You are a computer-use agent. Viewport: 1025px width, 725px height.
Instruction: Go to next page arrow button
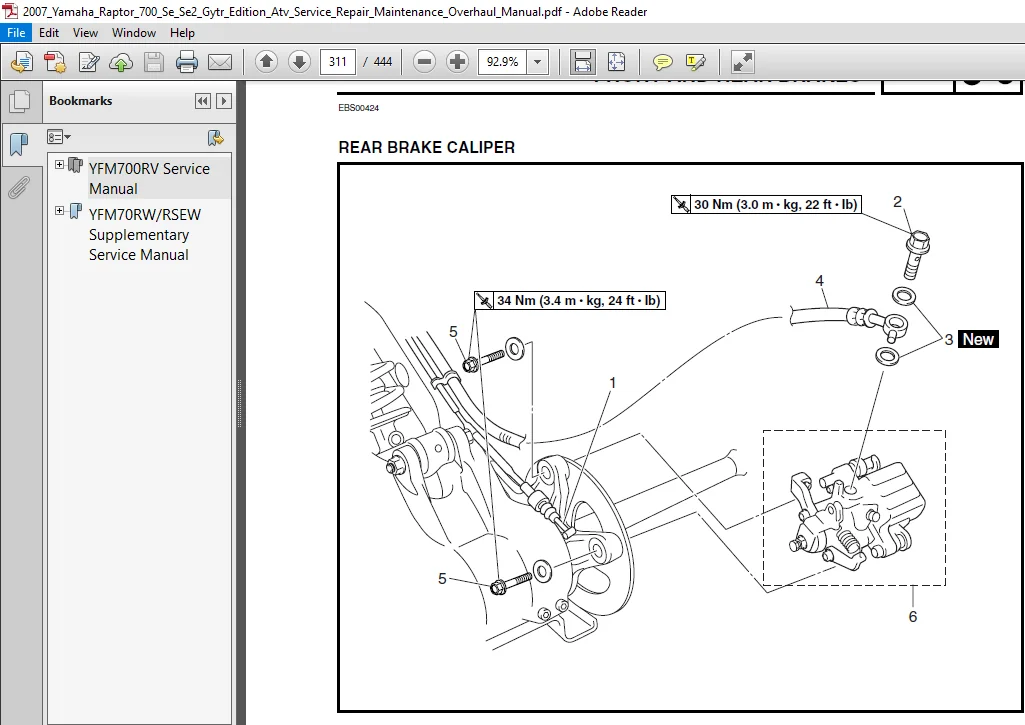point(299,61)
